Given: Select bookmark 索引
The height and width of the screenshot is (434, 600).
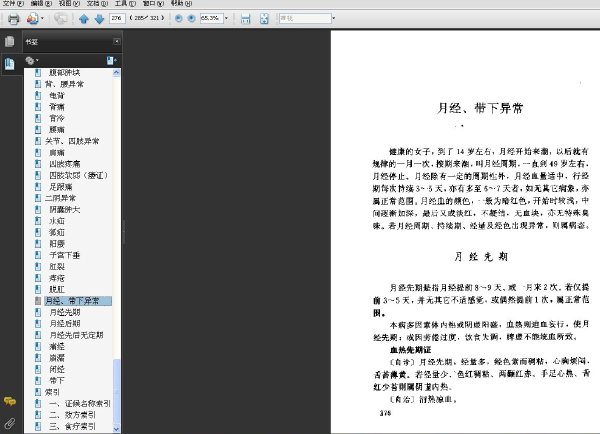Looking at the screenshot, I should point(52,392).
